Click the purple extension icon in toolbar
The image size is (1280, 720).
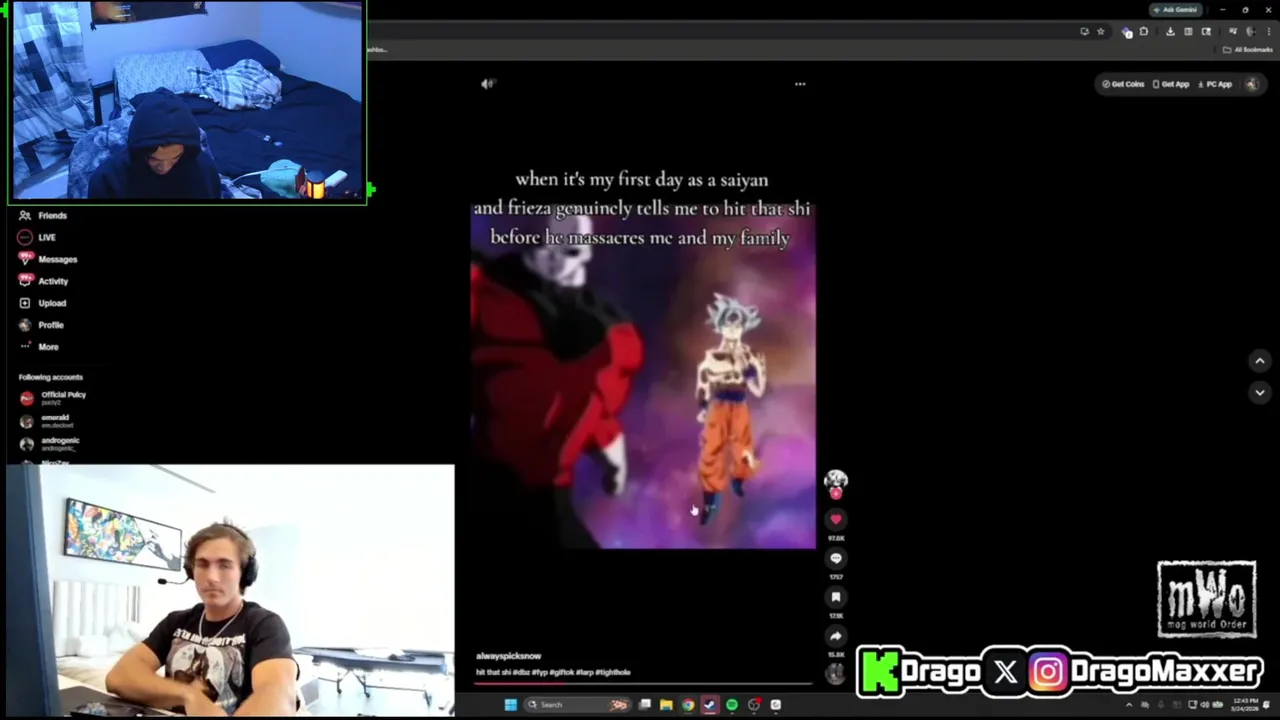[x=1127, y=32]
